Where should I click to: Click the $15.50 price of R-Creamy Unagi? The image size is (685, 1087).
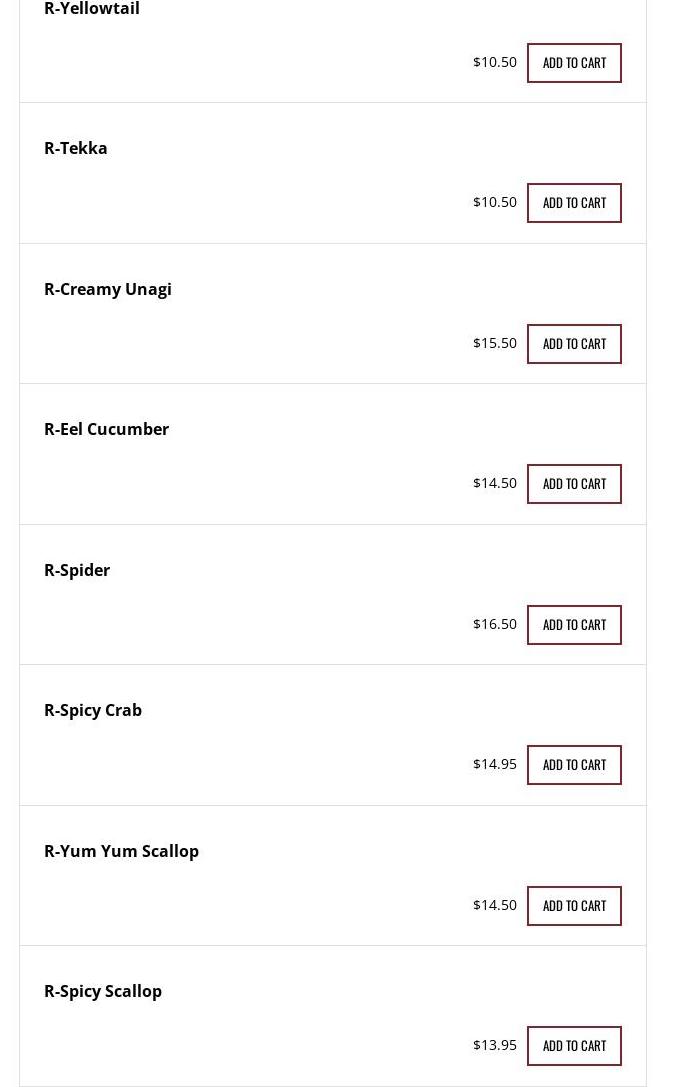click(495, 343)
